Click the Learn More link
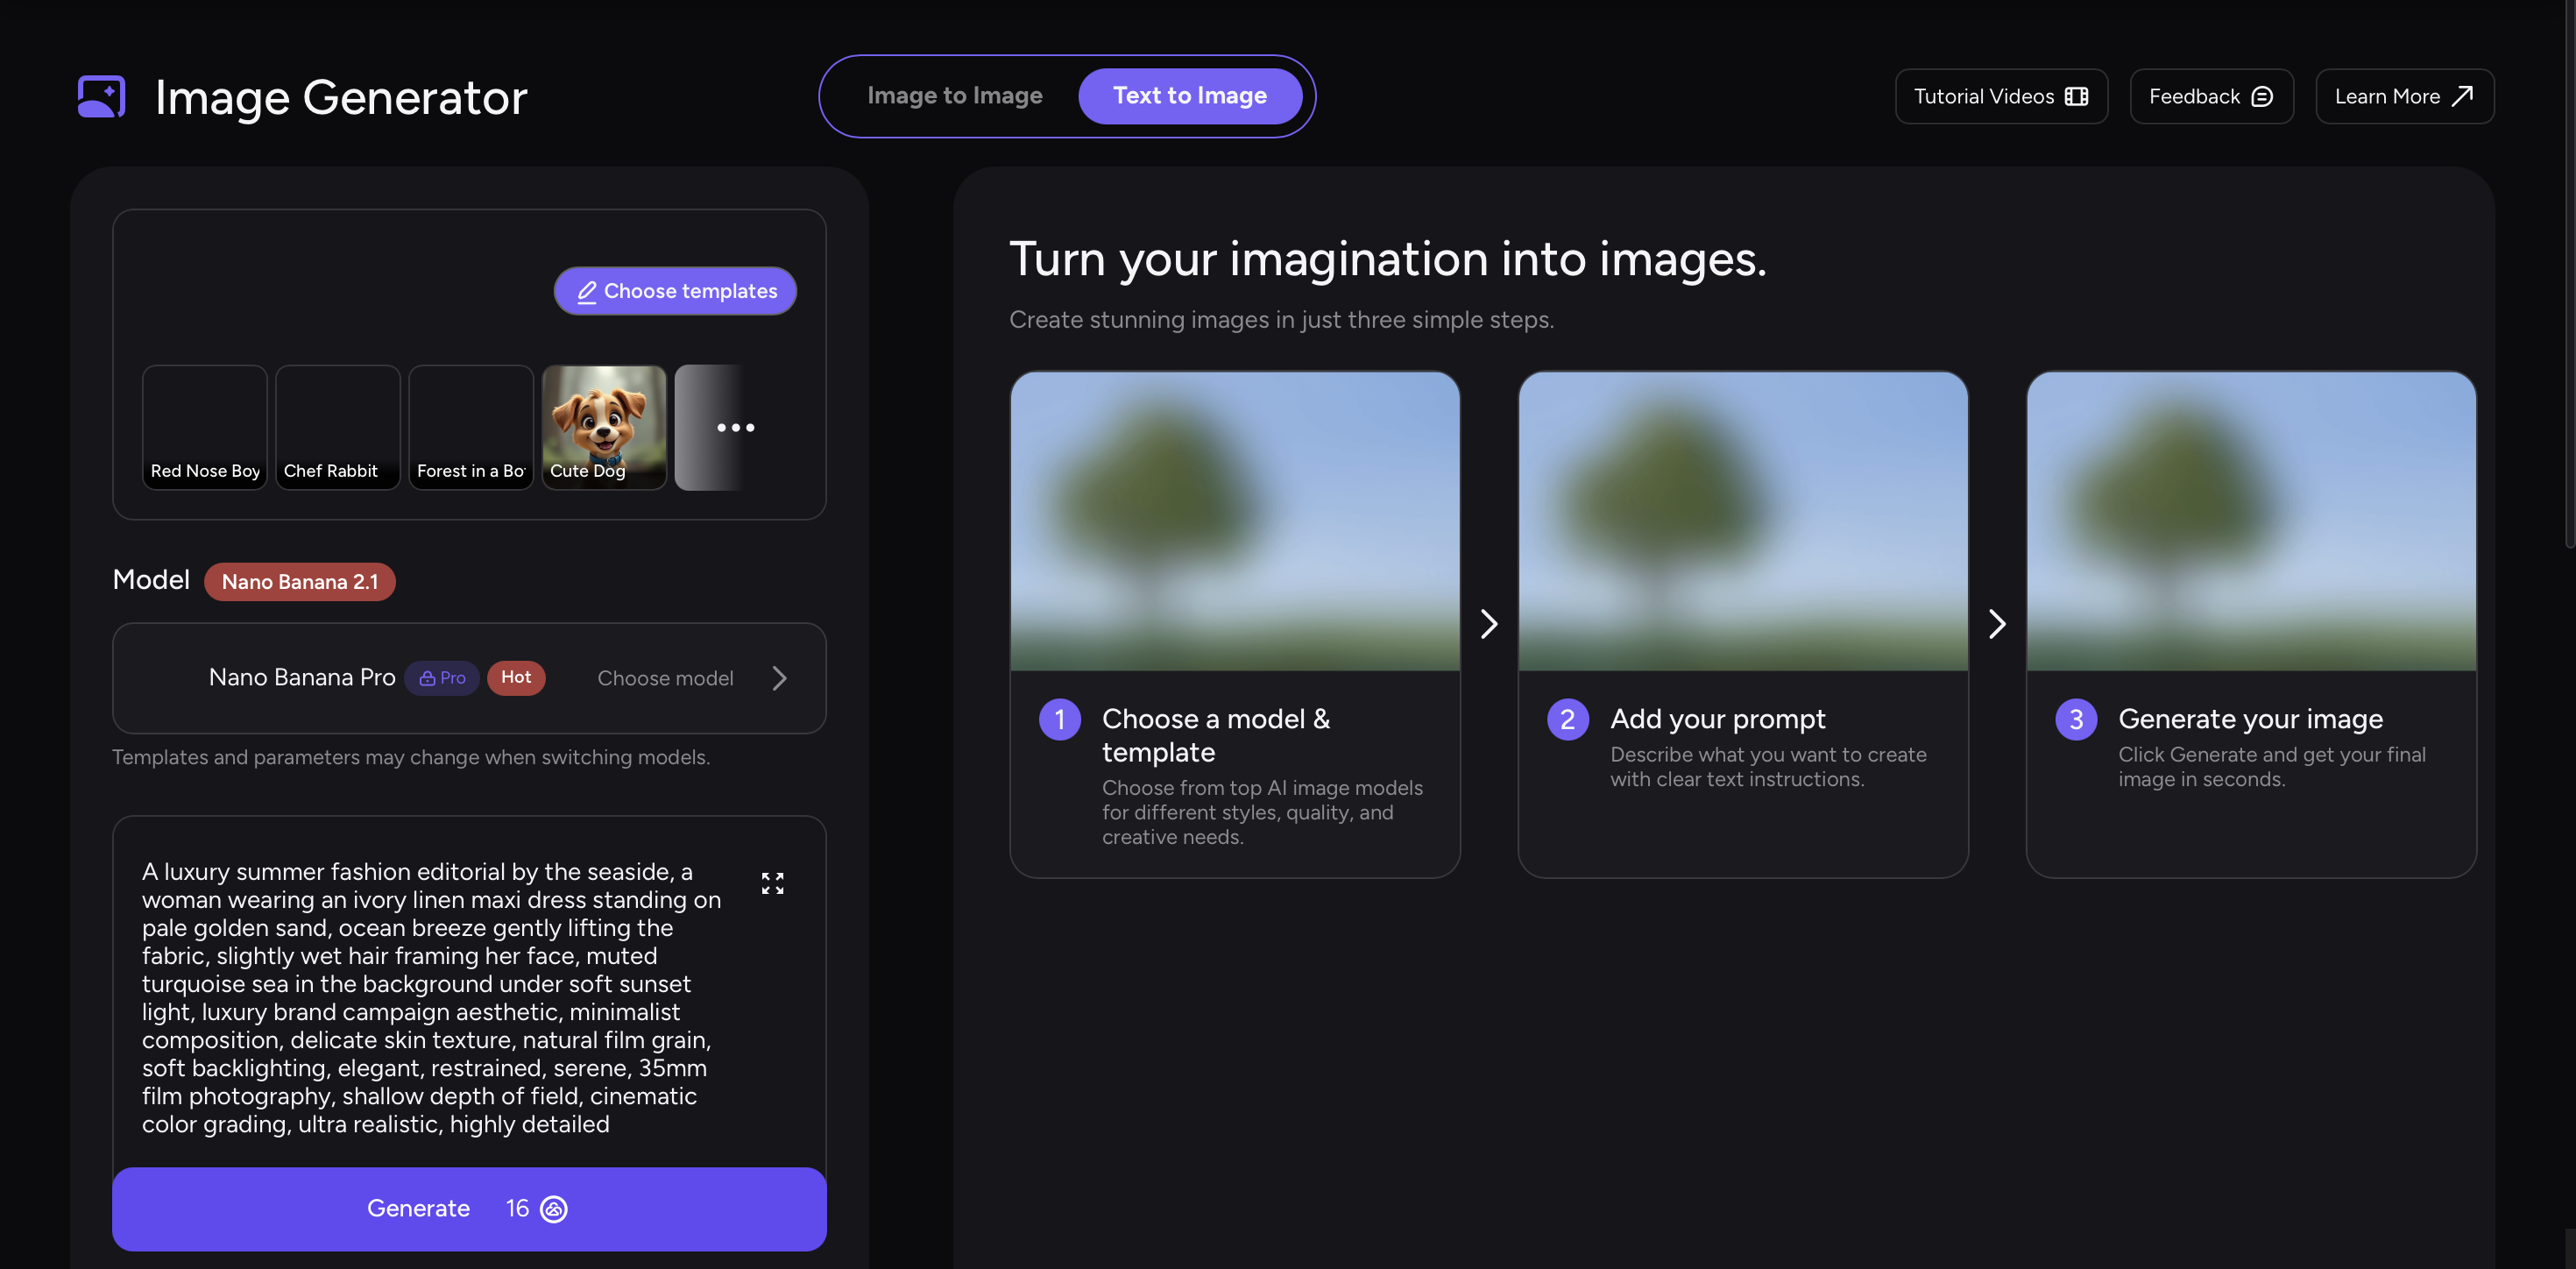This screenshot has height=1269, width=2576. [2404, 96]
